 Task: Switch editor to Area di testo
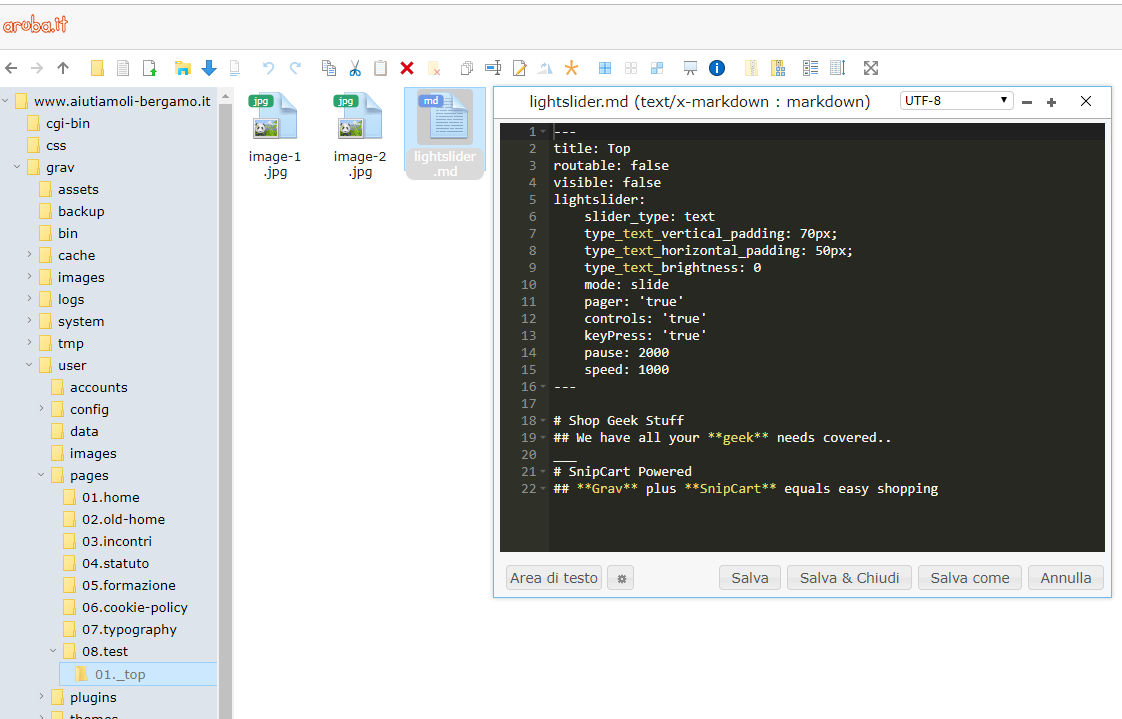click(554, 578)
